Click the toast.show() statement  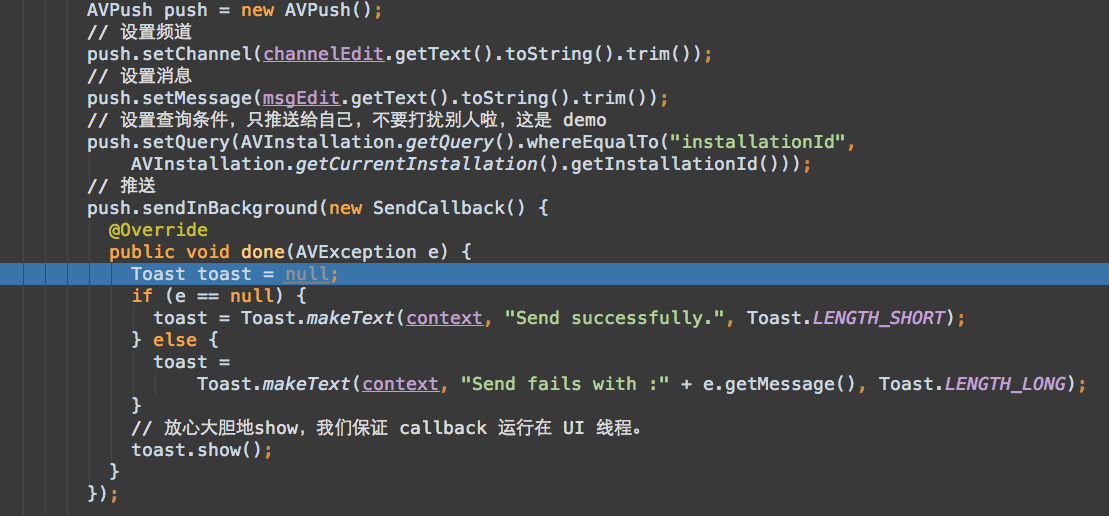[x=202, y=450]
